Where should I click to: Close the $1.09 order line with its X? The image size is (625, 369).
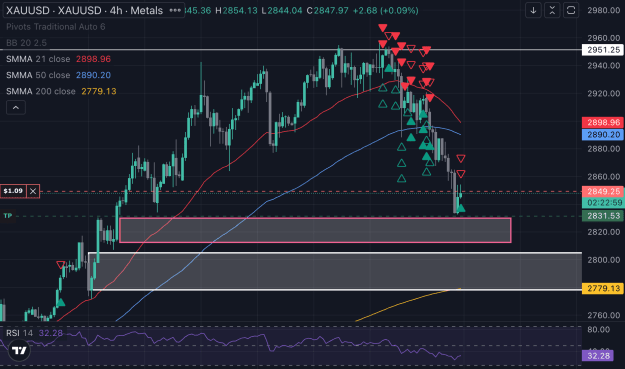[x=33, y=191]
